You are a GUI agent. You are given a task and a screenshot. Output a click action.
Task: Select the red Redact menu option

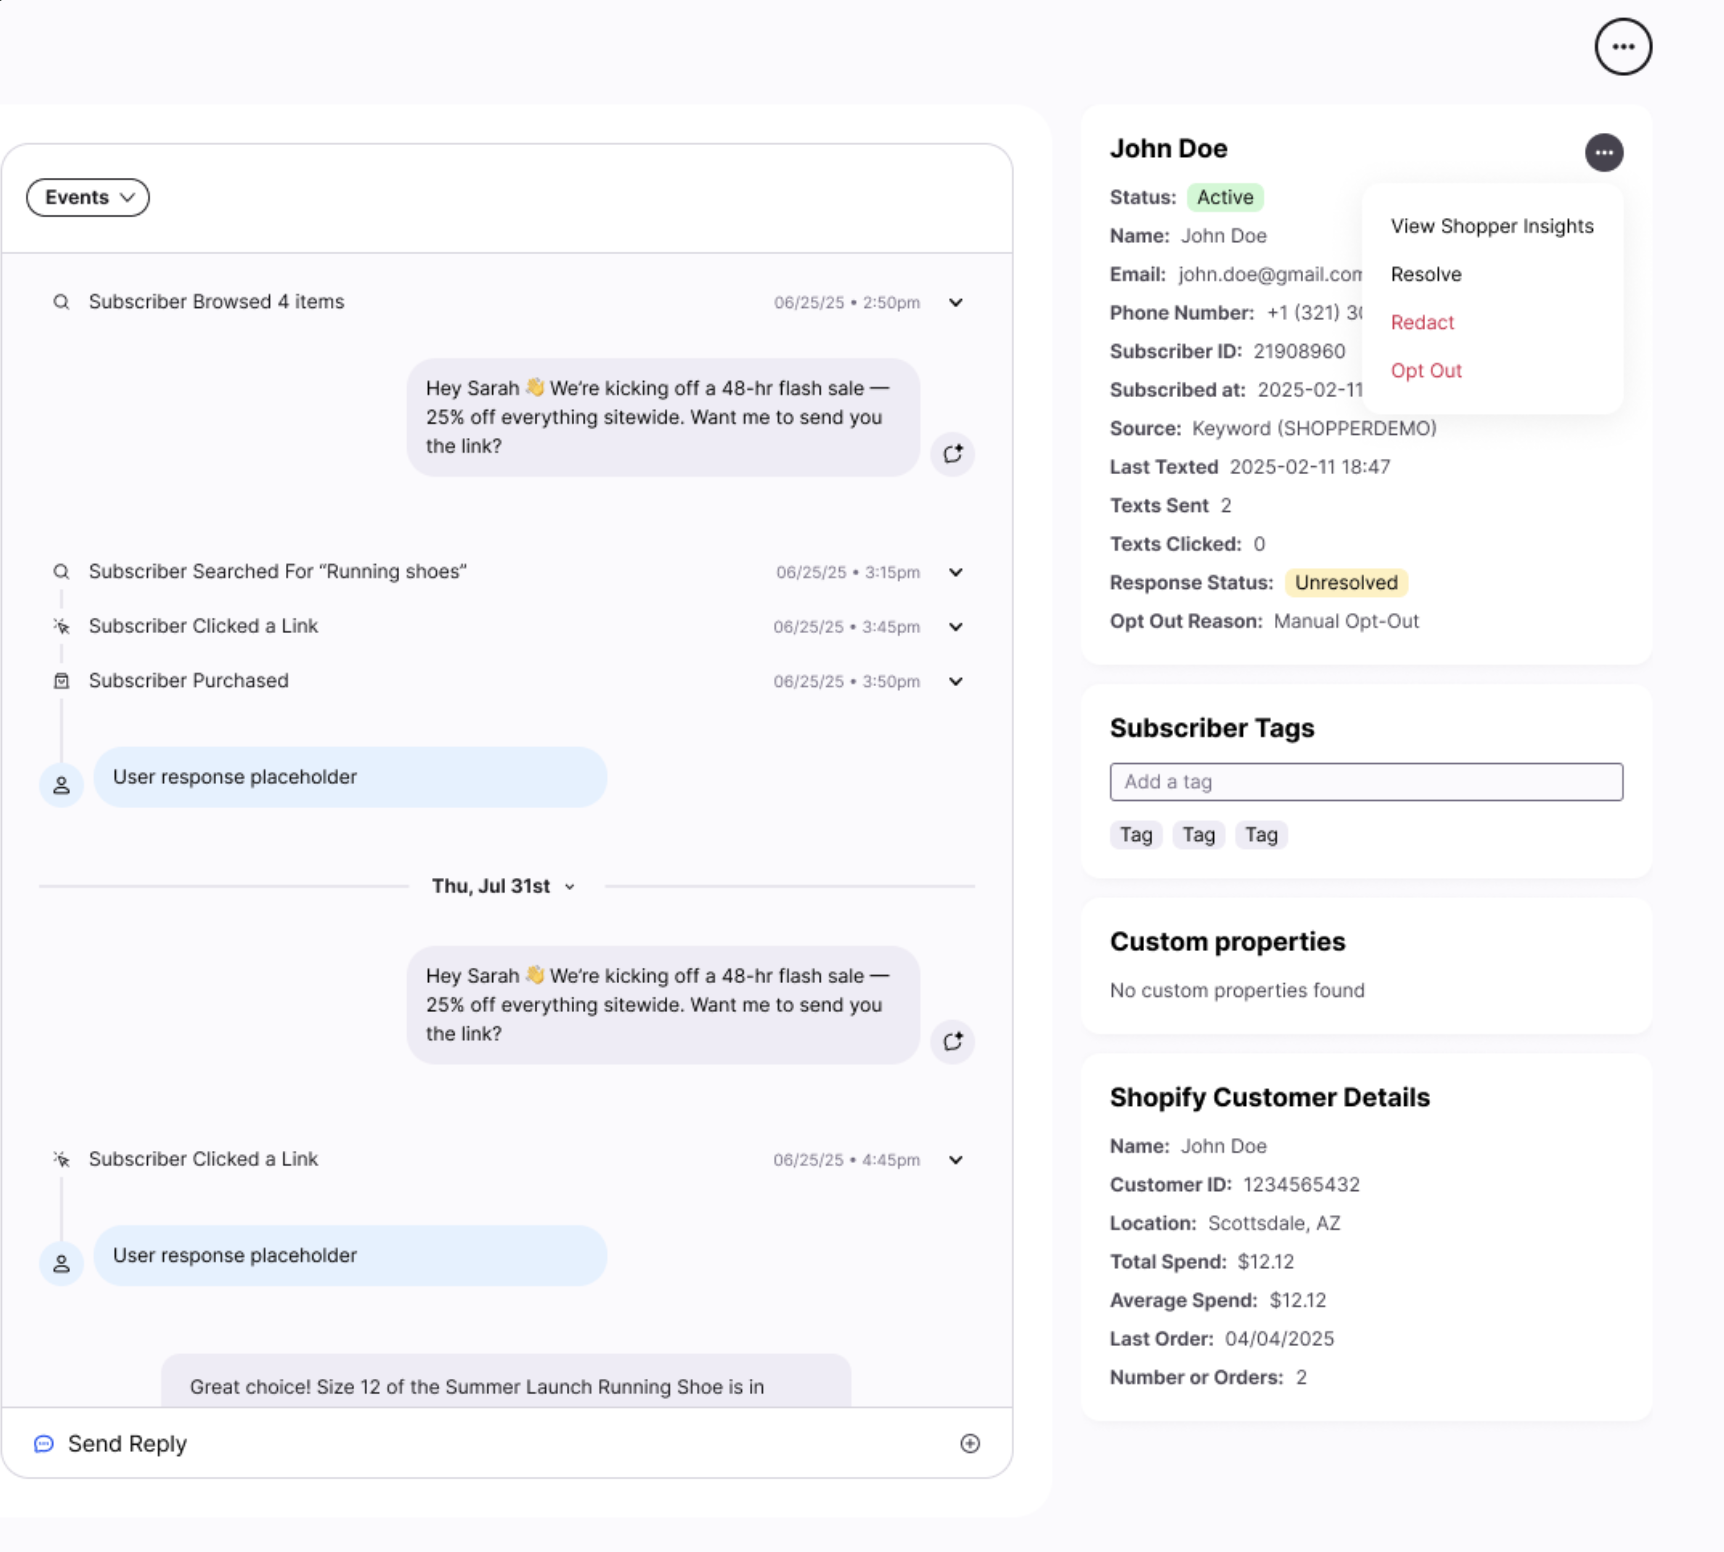[1421, 322]
